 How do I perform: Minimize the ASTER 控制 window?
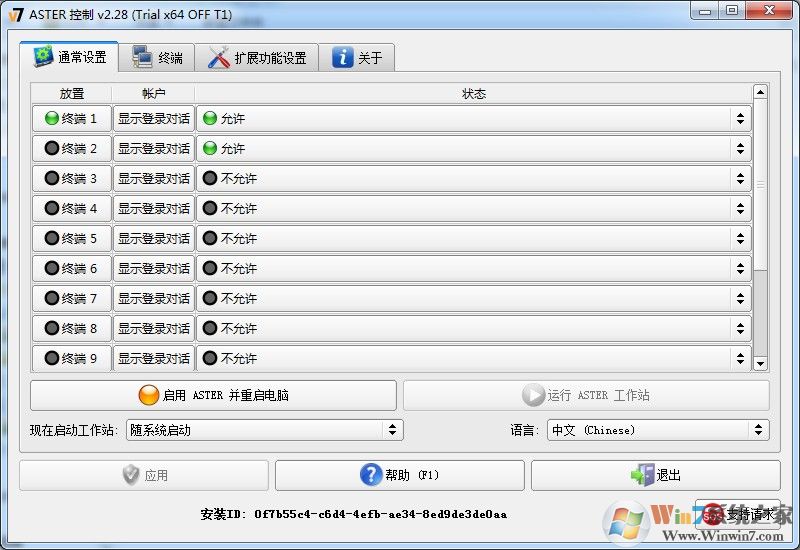click(x=705, y=11)
